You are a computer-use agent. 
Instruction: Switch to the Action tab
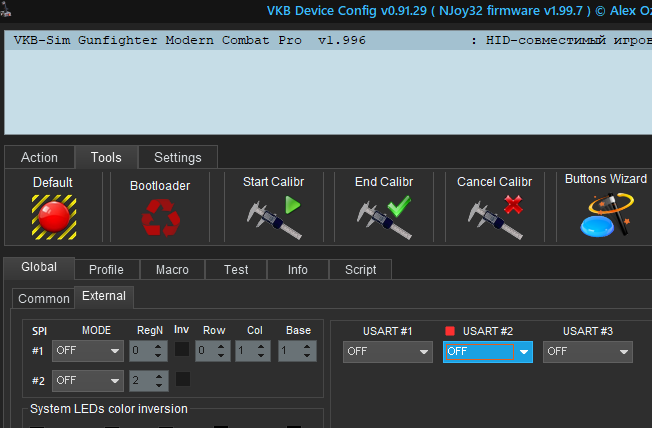coord(39,157)
